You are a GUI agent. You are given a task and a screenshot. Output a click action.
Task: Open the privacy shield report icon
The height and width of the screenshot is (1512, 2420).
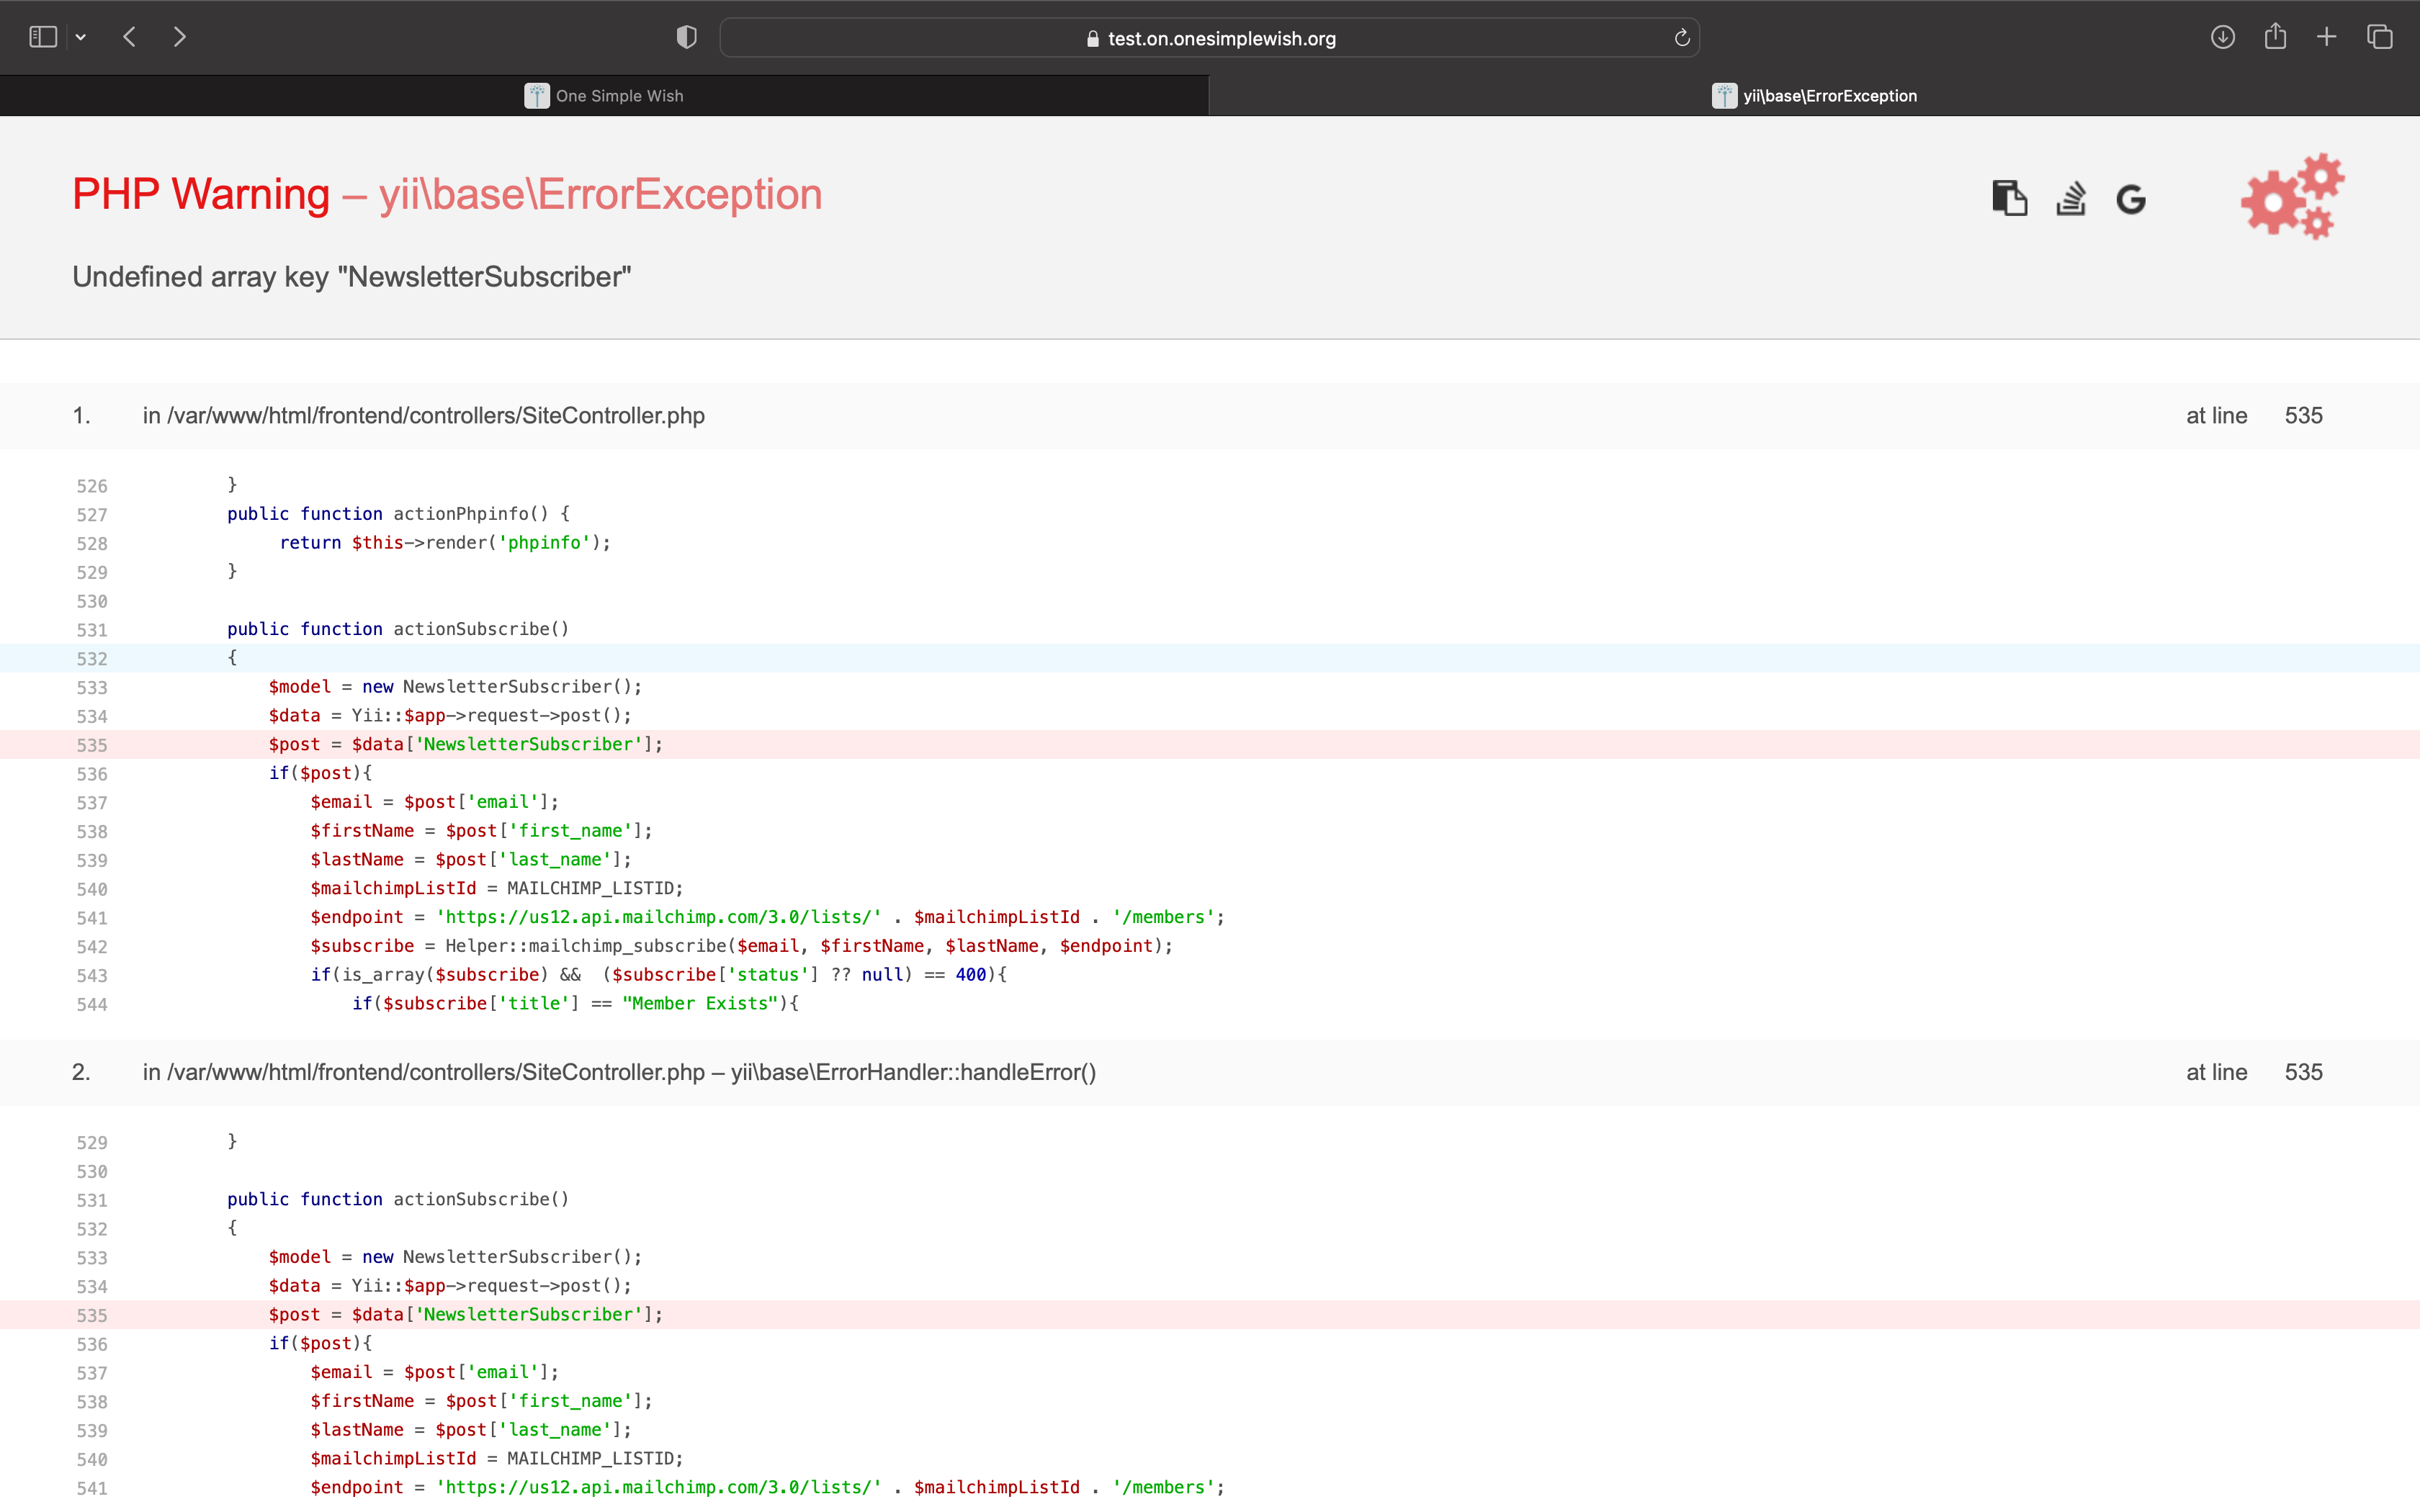[x=686, y=37]
